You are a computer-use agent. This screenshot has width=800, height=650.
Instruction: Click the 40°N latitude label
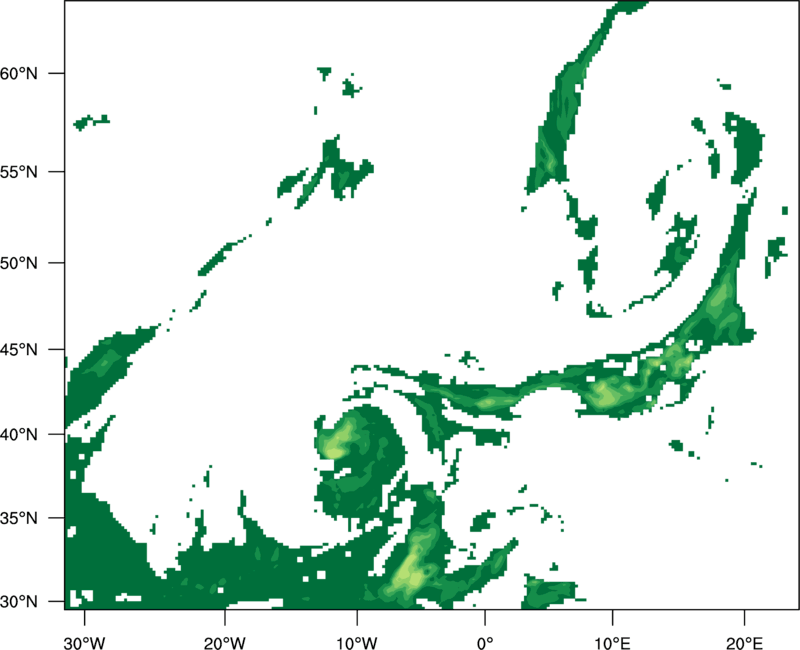(x=19, y=435)
